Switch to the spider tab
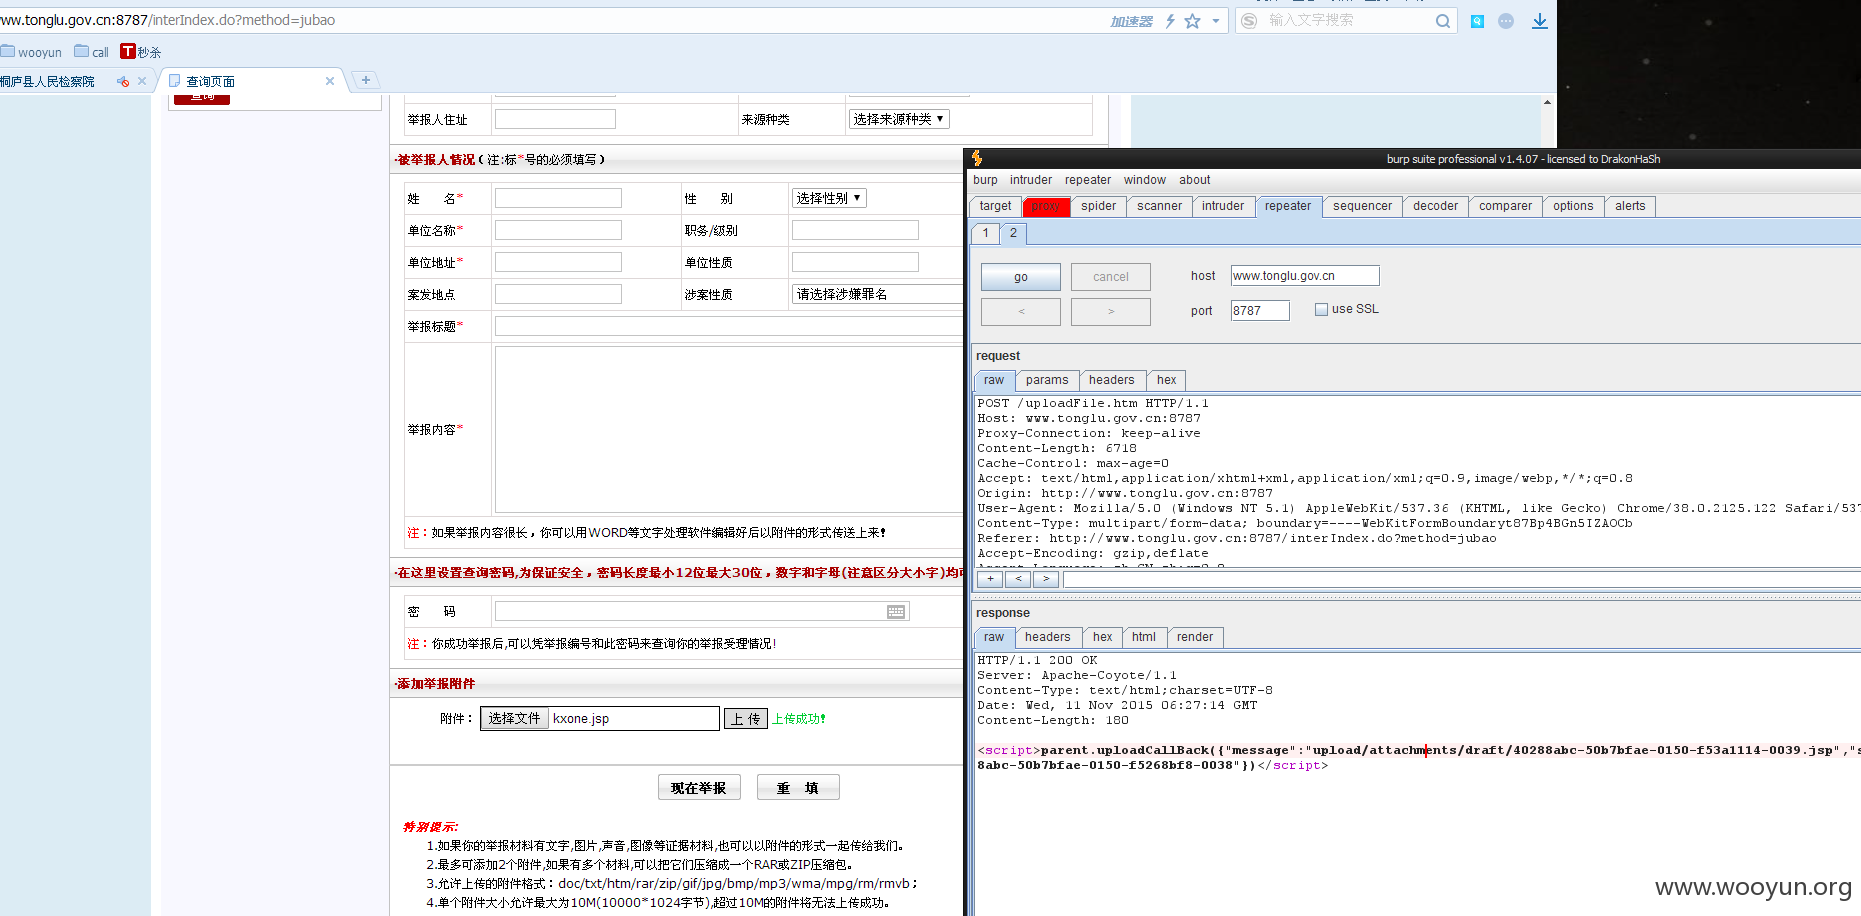 point(1098,206)
